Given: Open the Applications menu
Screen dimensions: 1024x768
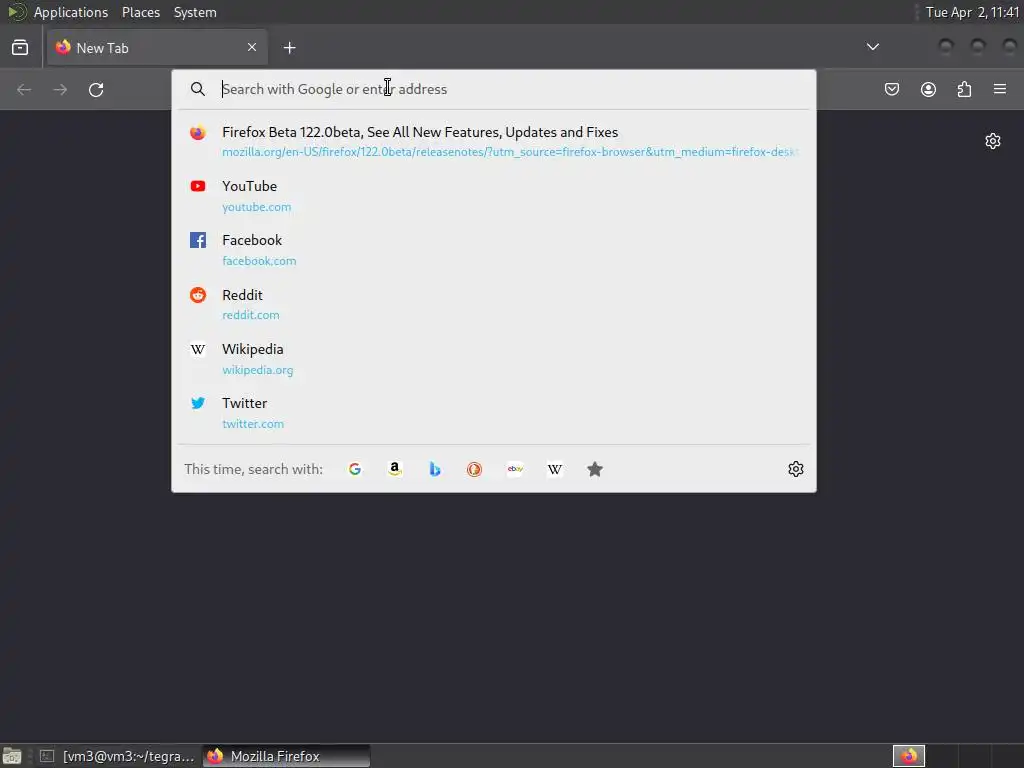Looking at the screenshot, I should pos(71,12).
